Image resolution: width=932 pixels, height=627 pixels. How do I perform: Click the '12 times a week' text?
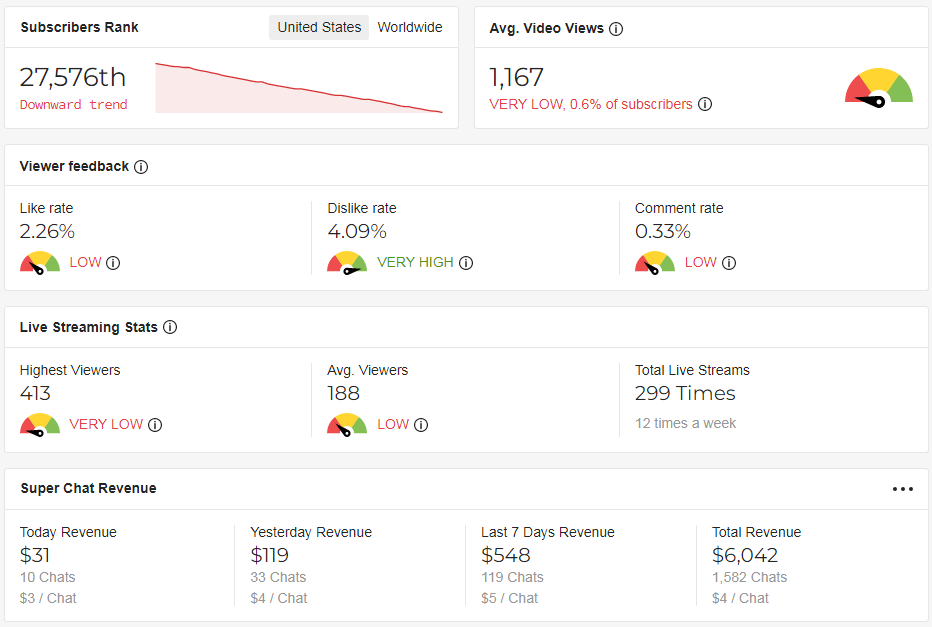pyautogui.click(x=685, y=423)
